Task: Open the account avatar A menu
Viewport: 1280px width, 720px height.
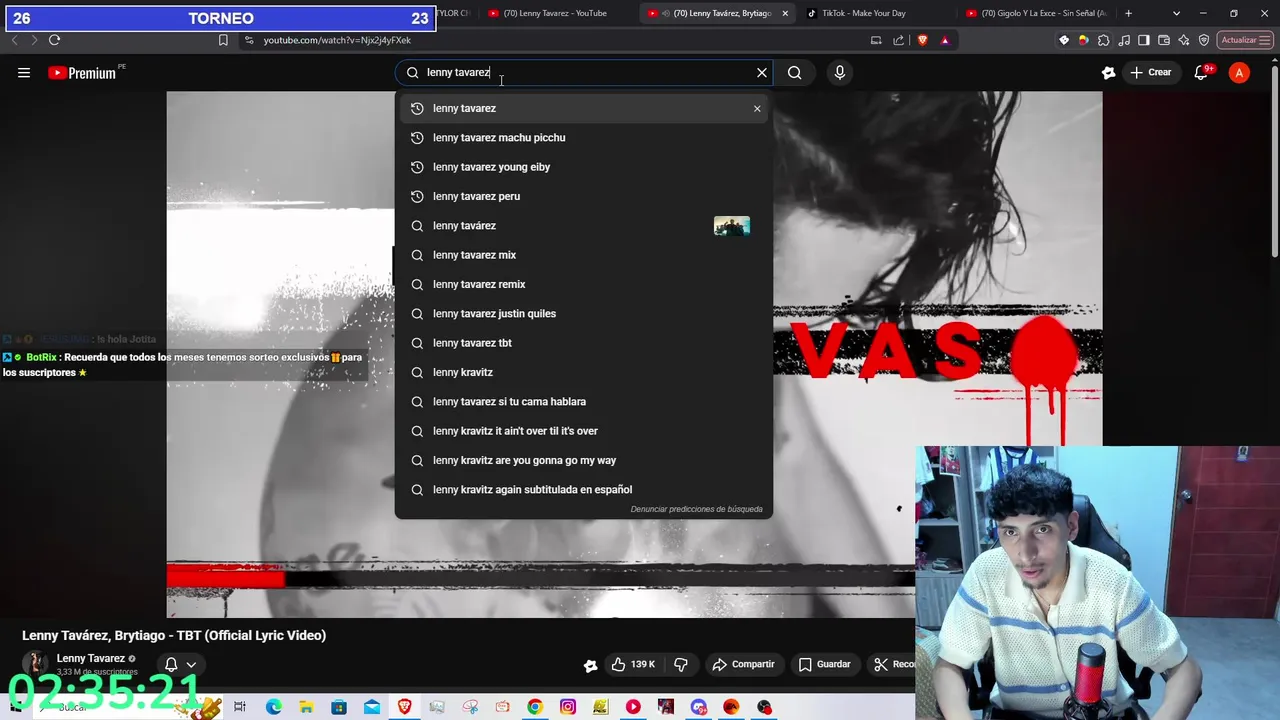Action: (x=1239, y=72)
